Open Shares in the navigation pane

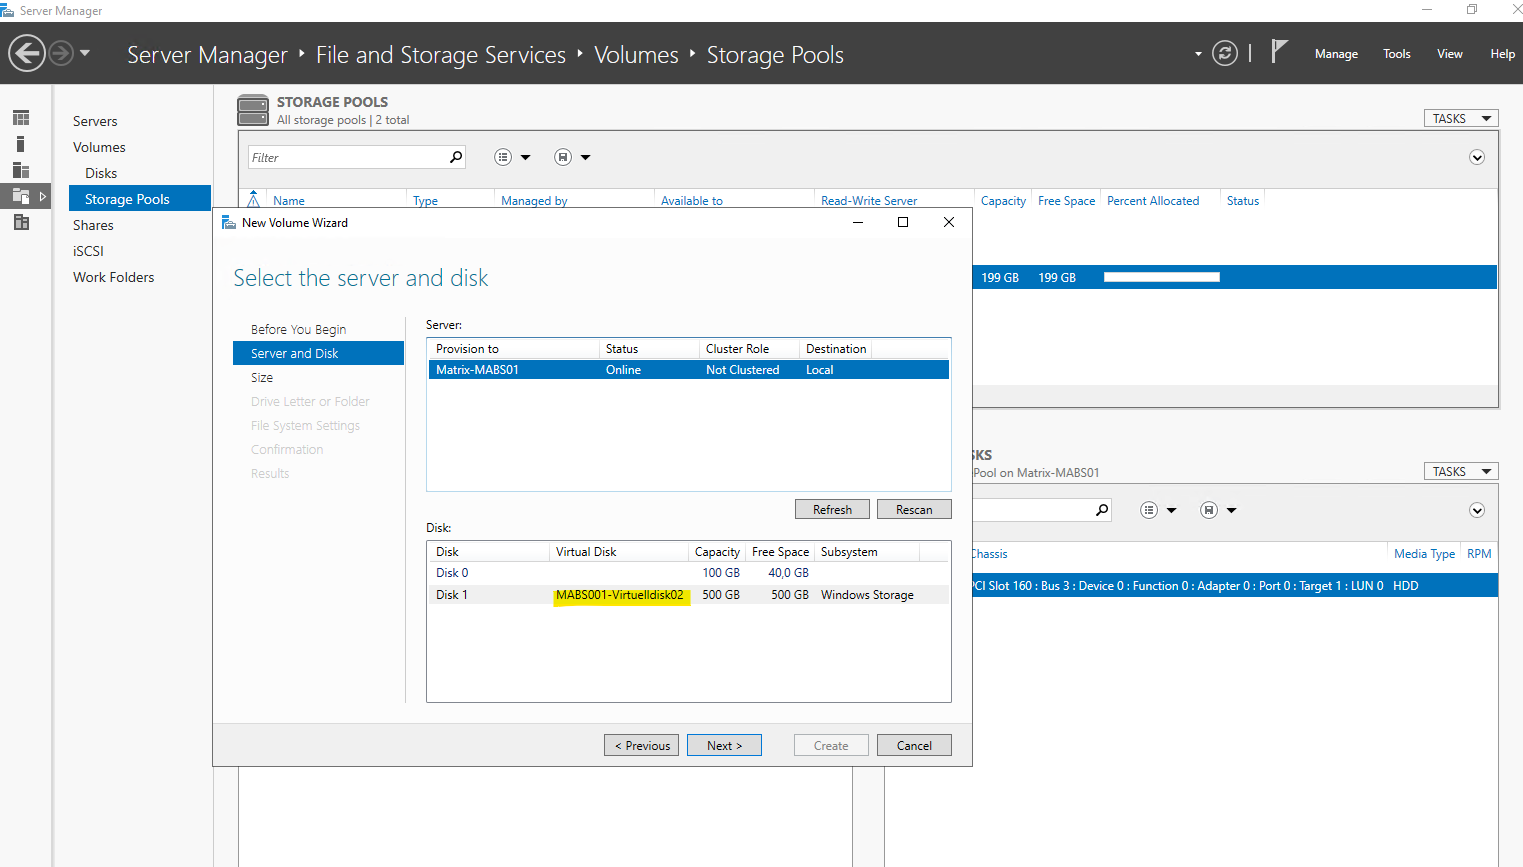tap(93, 225)
